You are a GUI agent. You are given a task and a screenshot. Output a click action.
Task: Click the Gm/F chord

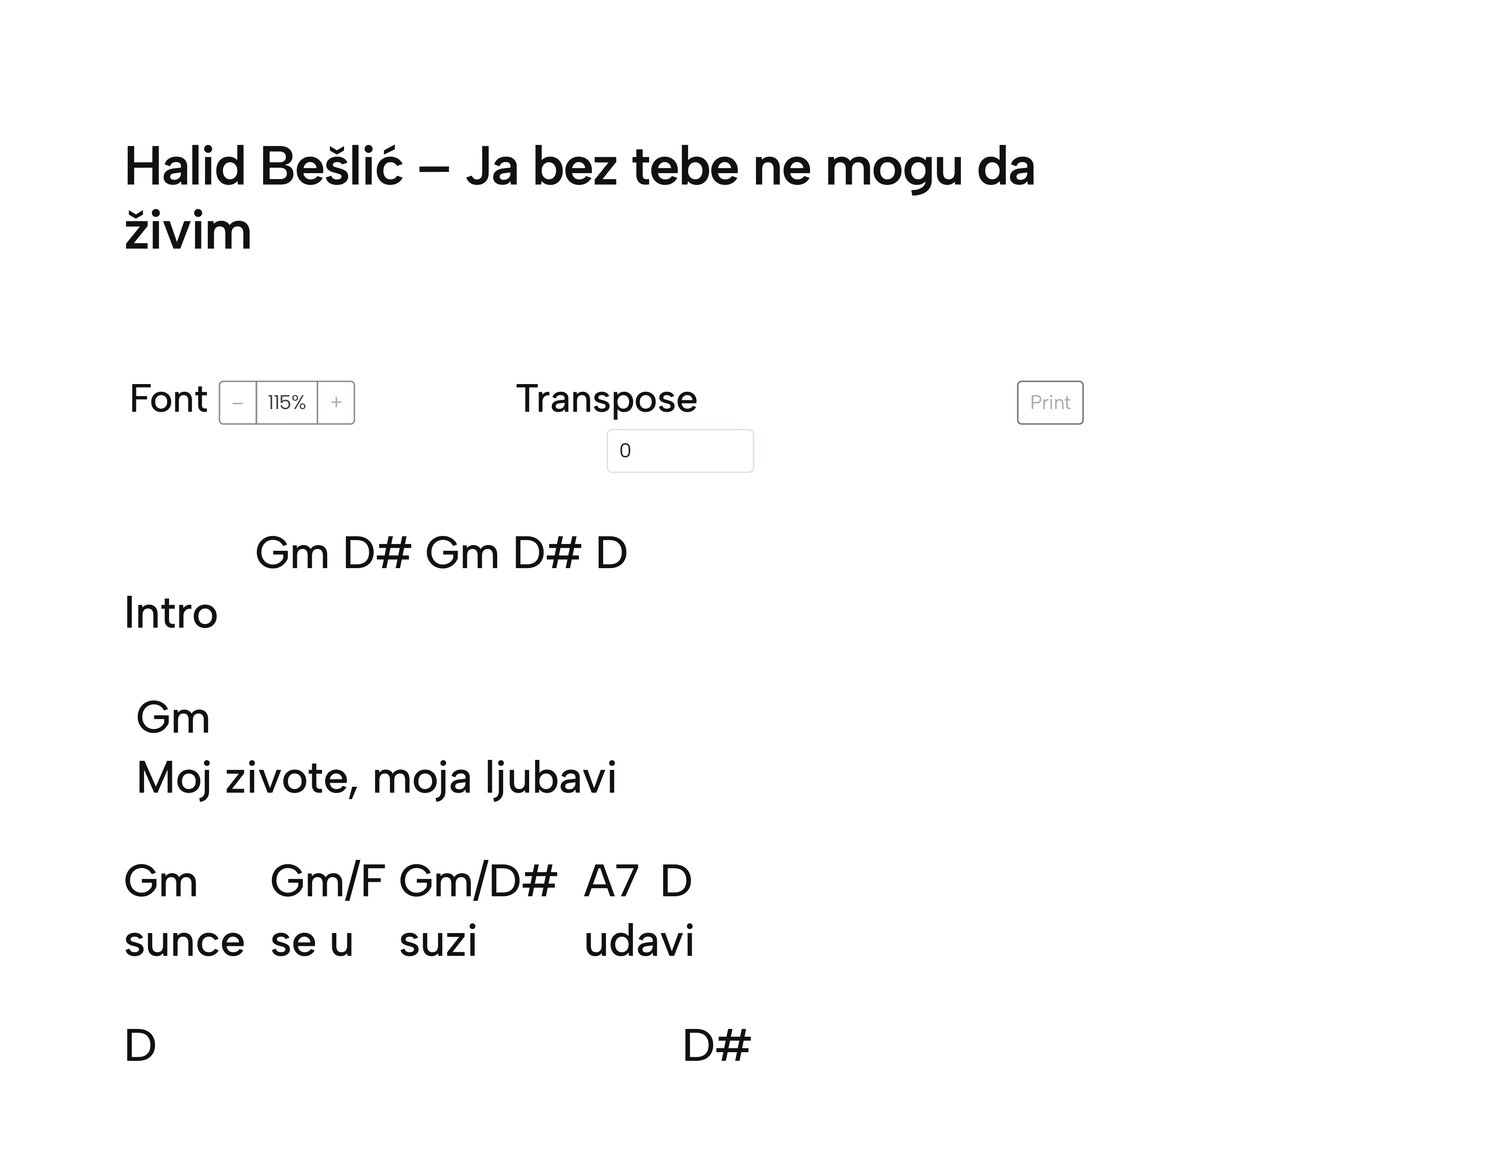pos(327,882)
